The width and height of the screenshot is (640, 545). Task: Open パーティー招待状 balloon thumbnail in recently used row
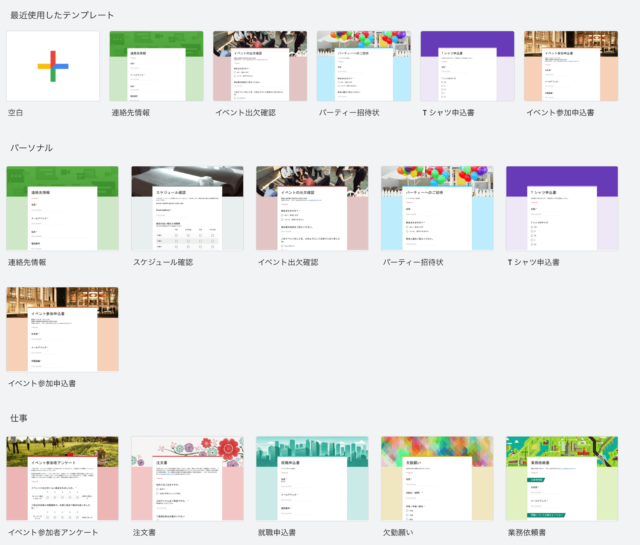[x=364, y=66]
